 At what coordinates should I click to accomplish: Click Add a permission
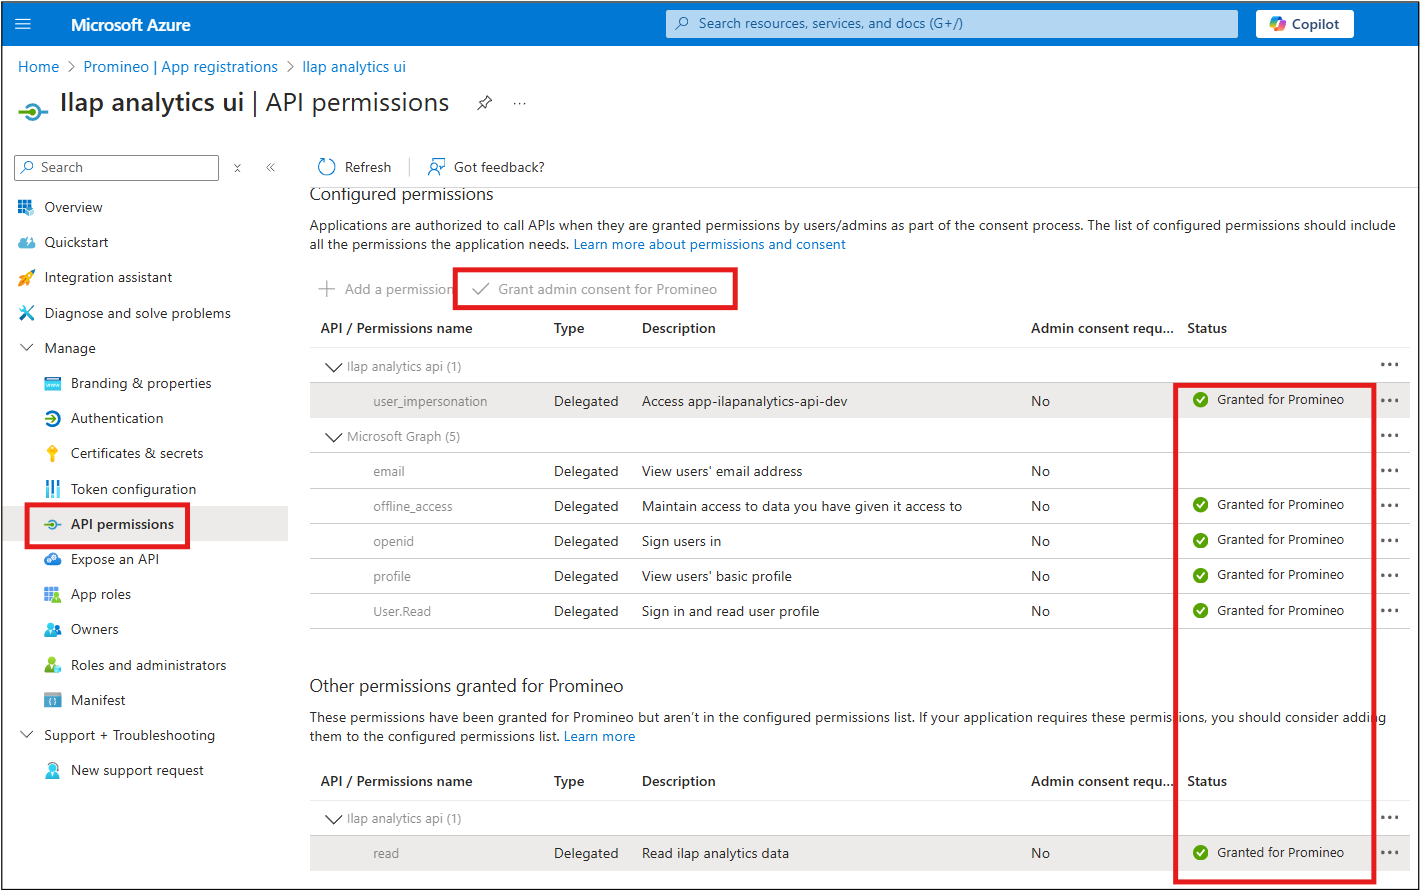tap(385, 289)
